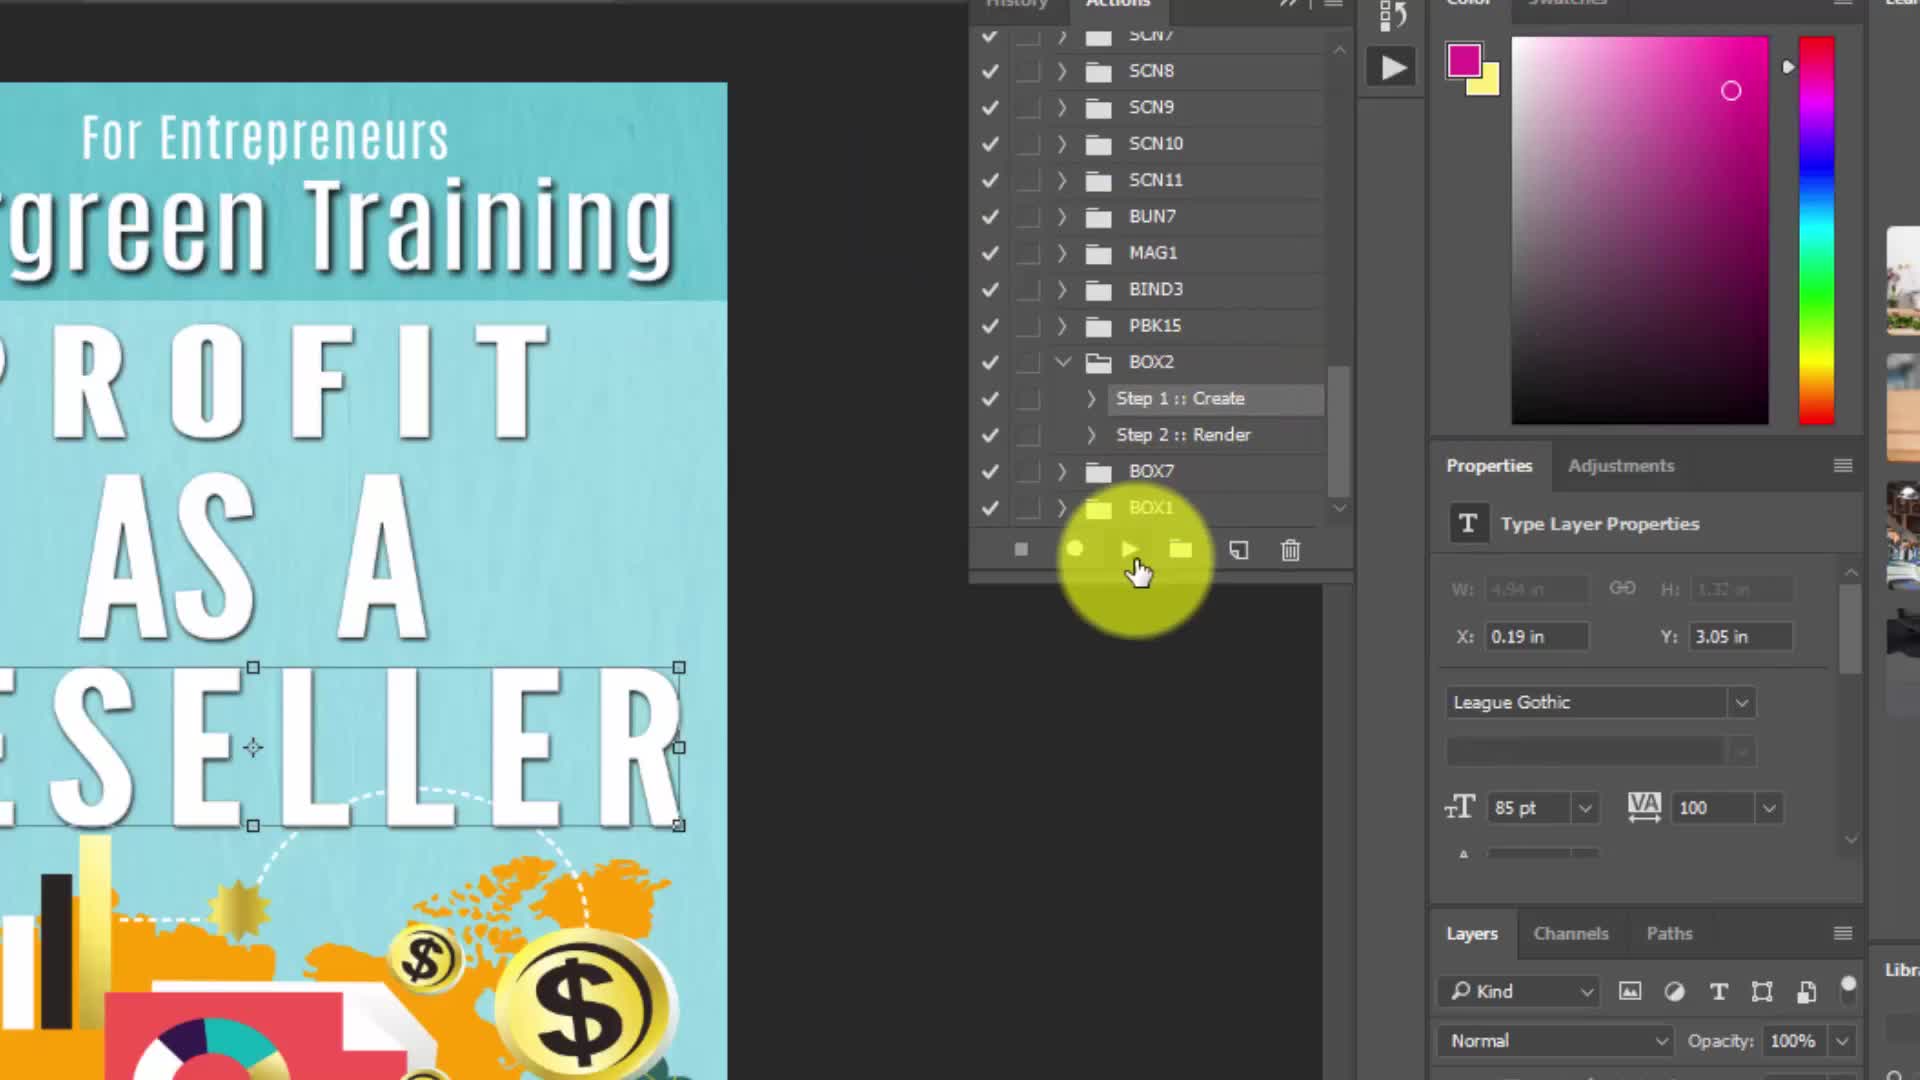Expand the SCN11 action set
Viewport: 1920px width, 1080px height.
click(1062, 180)
